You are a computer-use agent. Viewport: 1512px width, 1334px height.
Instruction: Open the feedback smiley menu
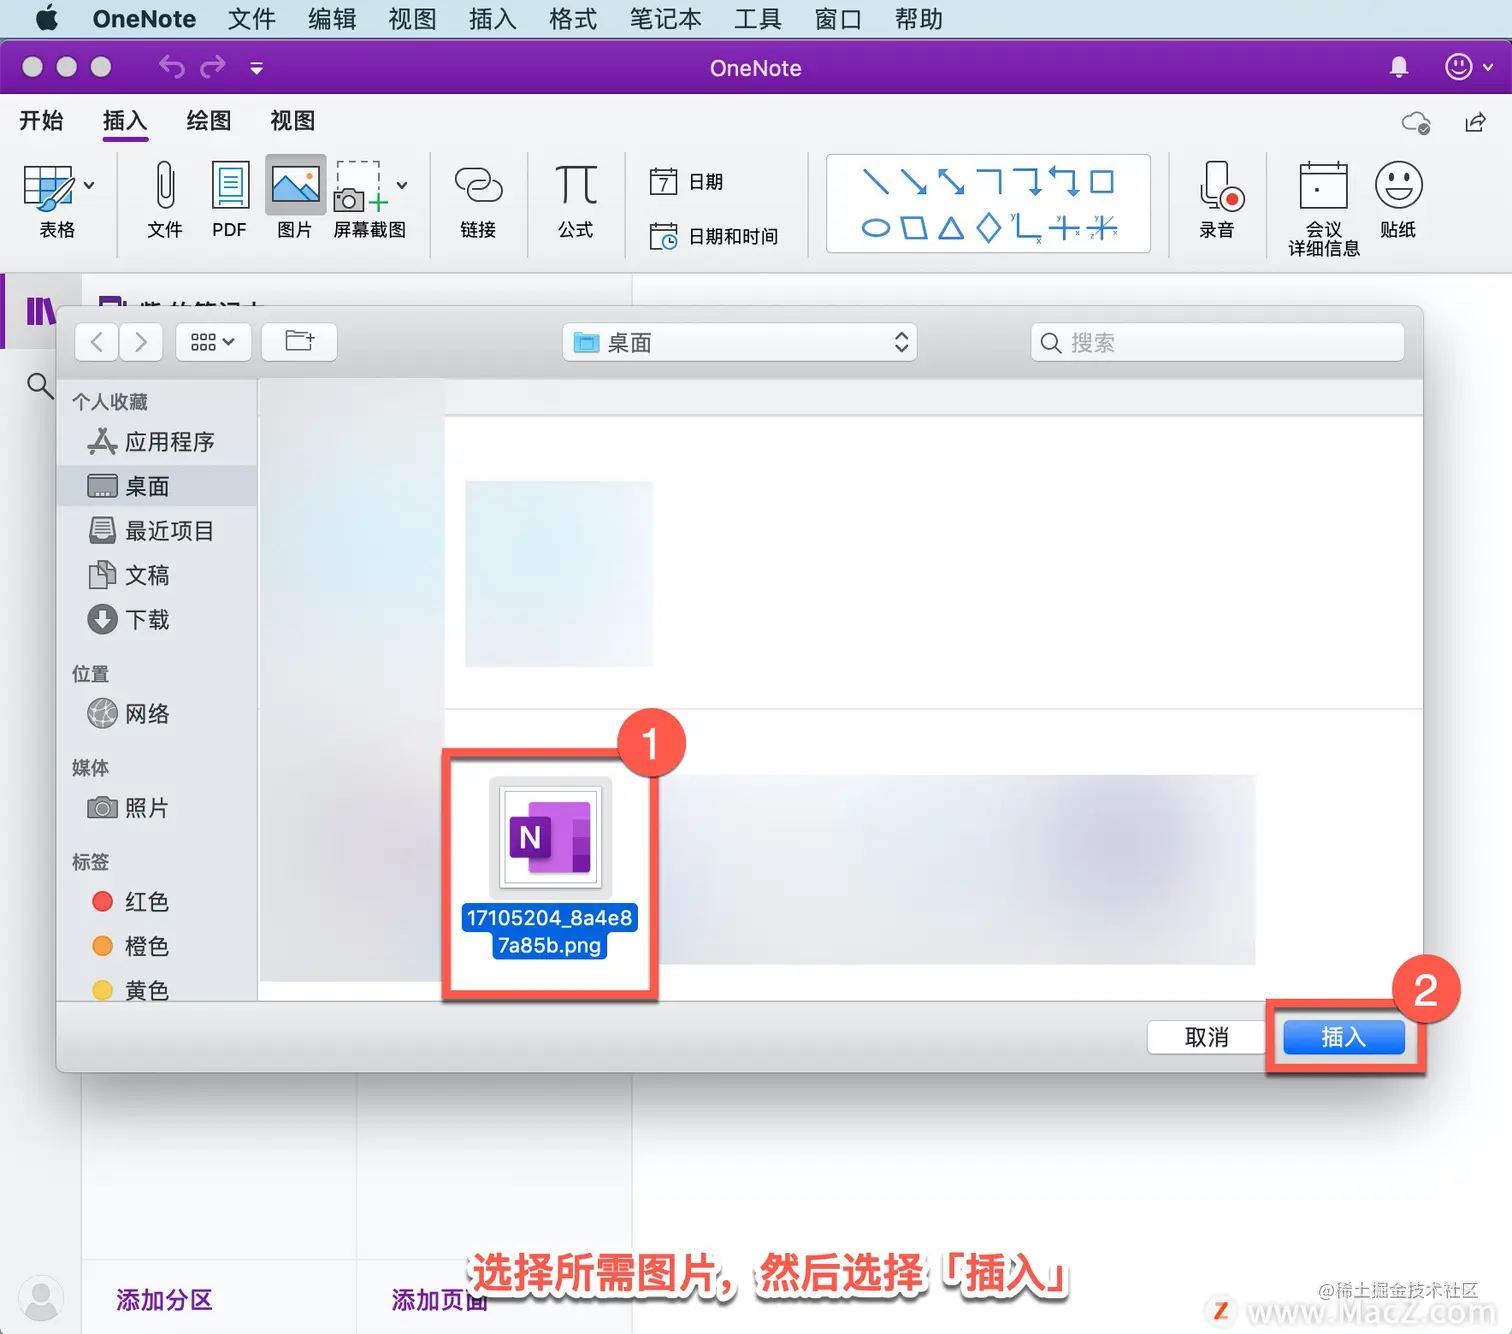(1467, 67)
